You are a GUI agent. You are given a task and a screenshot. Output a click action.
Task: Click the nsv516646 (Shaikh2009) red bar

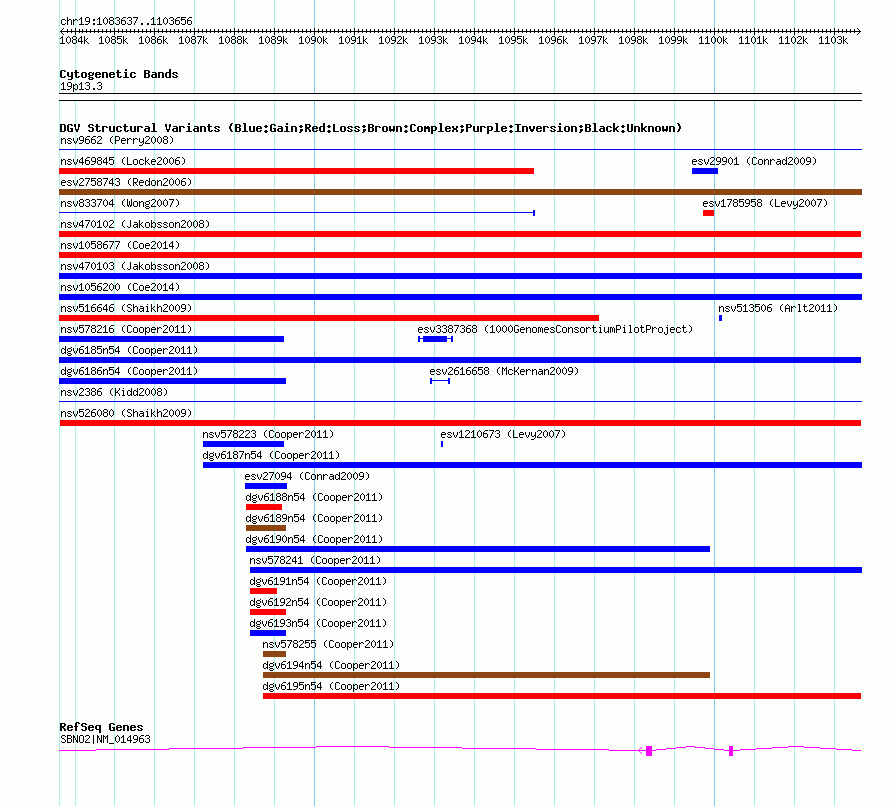(329, 318)
